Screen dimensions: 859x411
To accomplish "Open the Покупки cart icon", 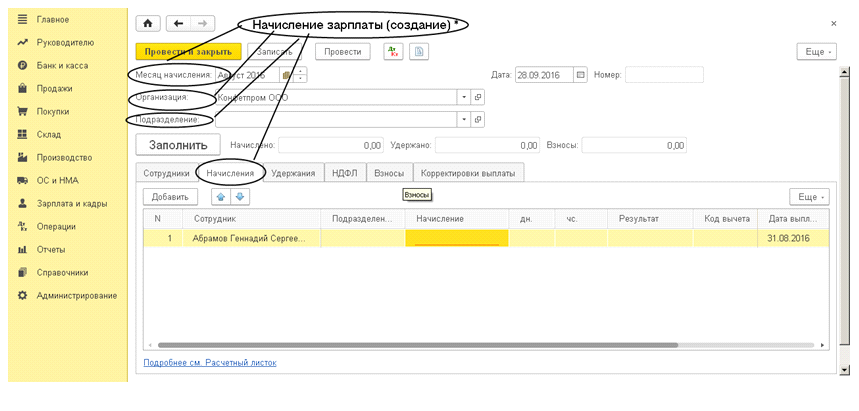I will (22, 111).
